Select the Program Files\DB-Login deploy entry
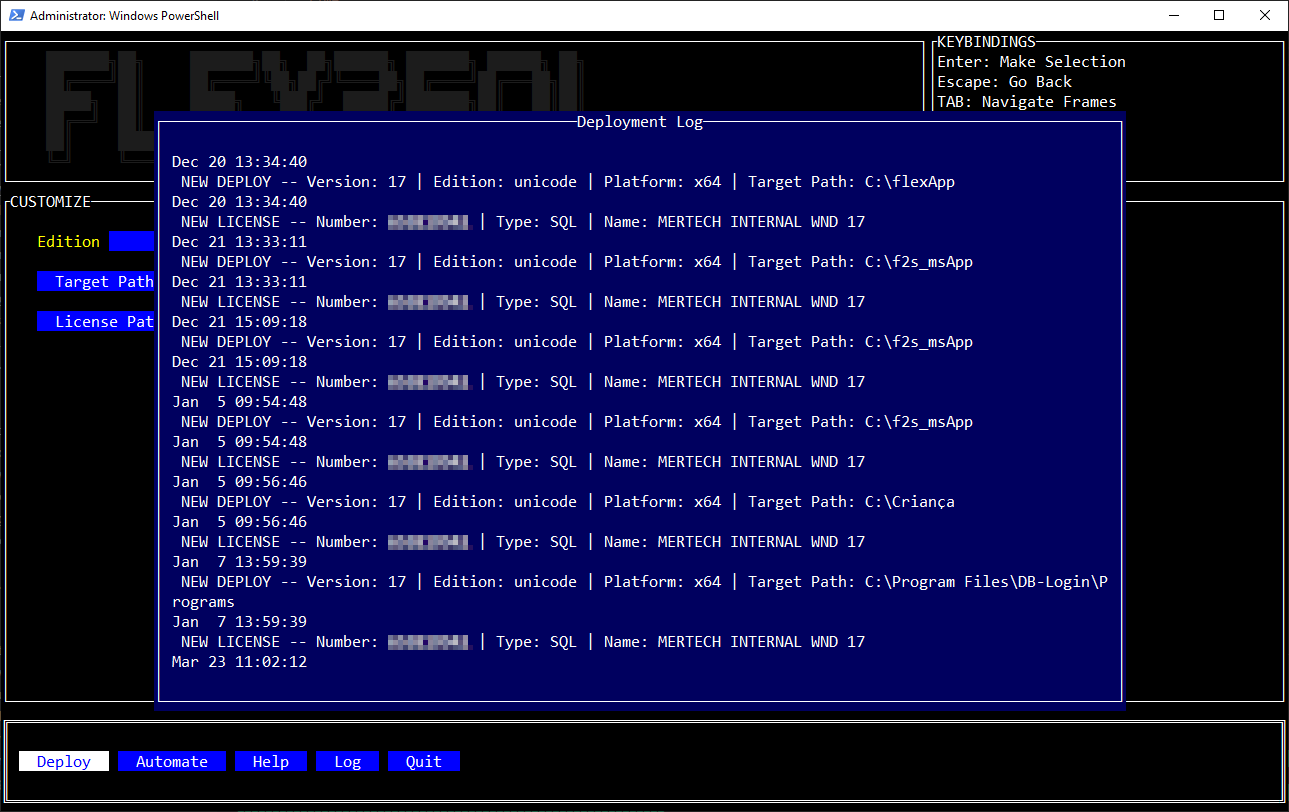This screenshot has height=812, width=1289. [x=640, y=582]
